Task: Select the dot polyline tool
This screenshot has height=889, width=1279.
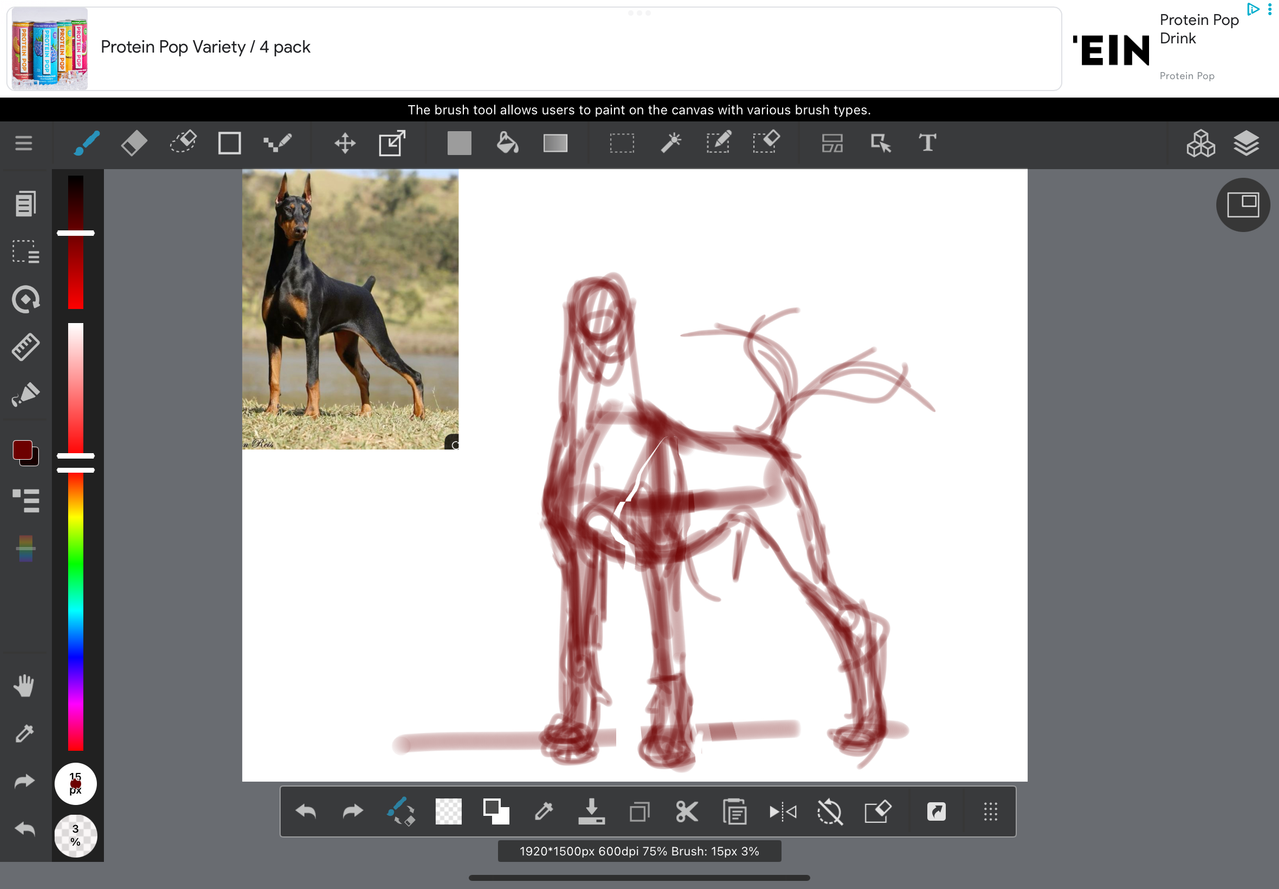Action: pyautogui.click(x=277, y=143)
